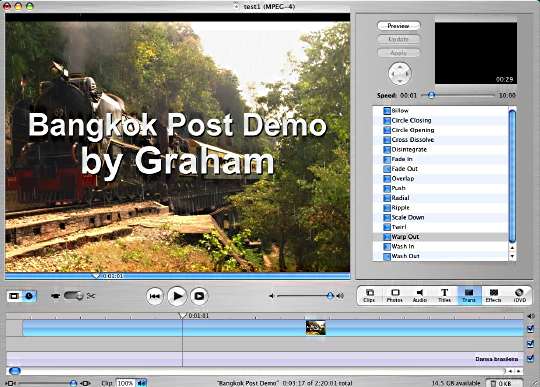Click the loud volume speaker icon

[340, 296]
